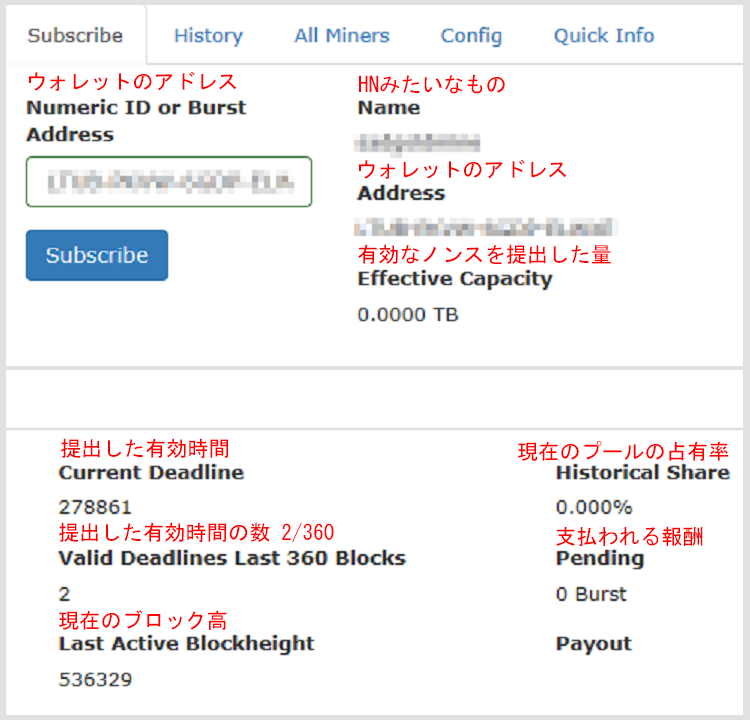Viewport: 750px width, 720px height.
Task: Click the Historical Share heading
Action: point(642,472)
